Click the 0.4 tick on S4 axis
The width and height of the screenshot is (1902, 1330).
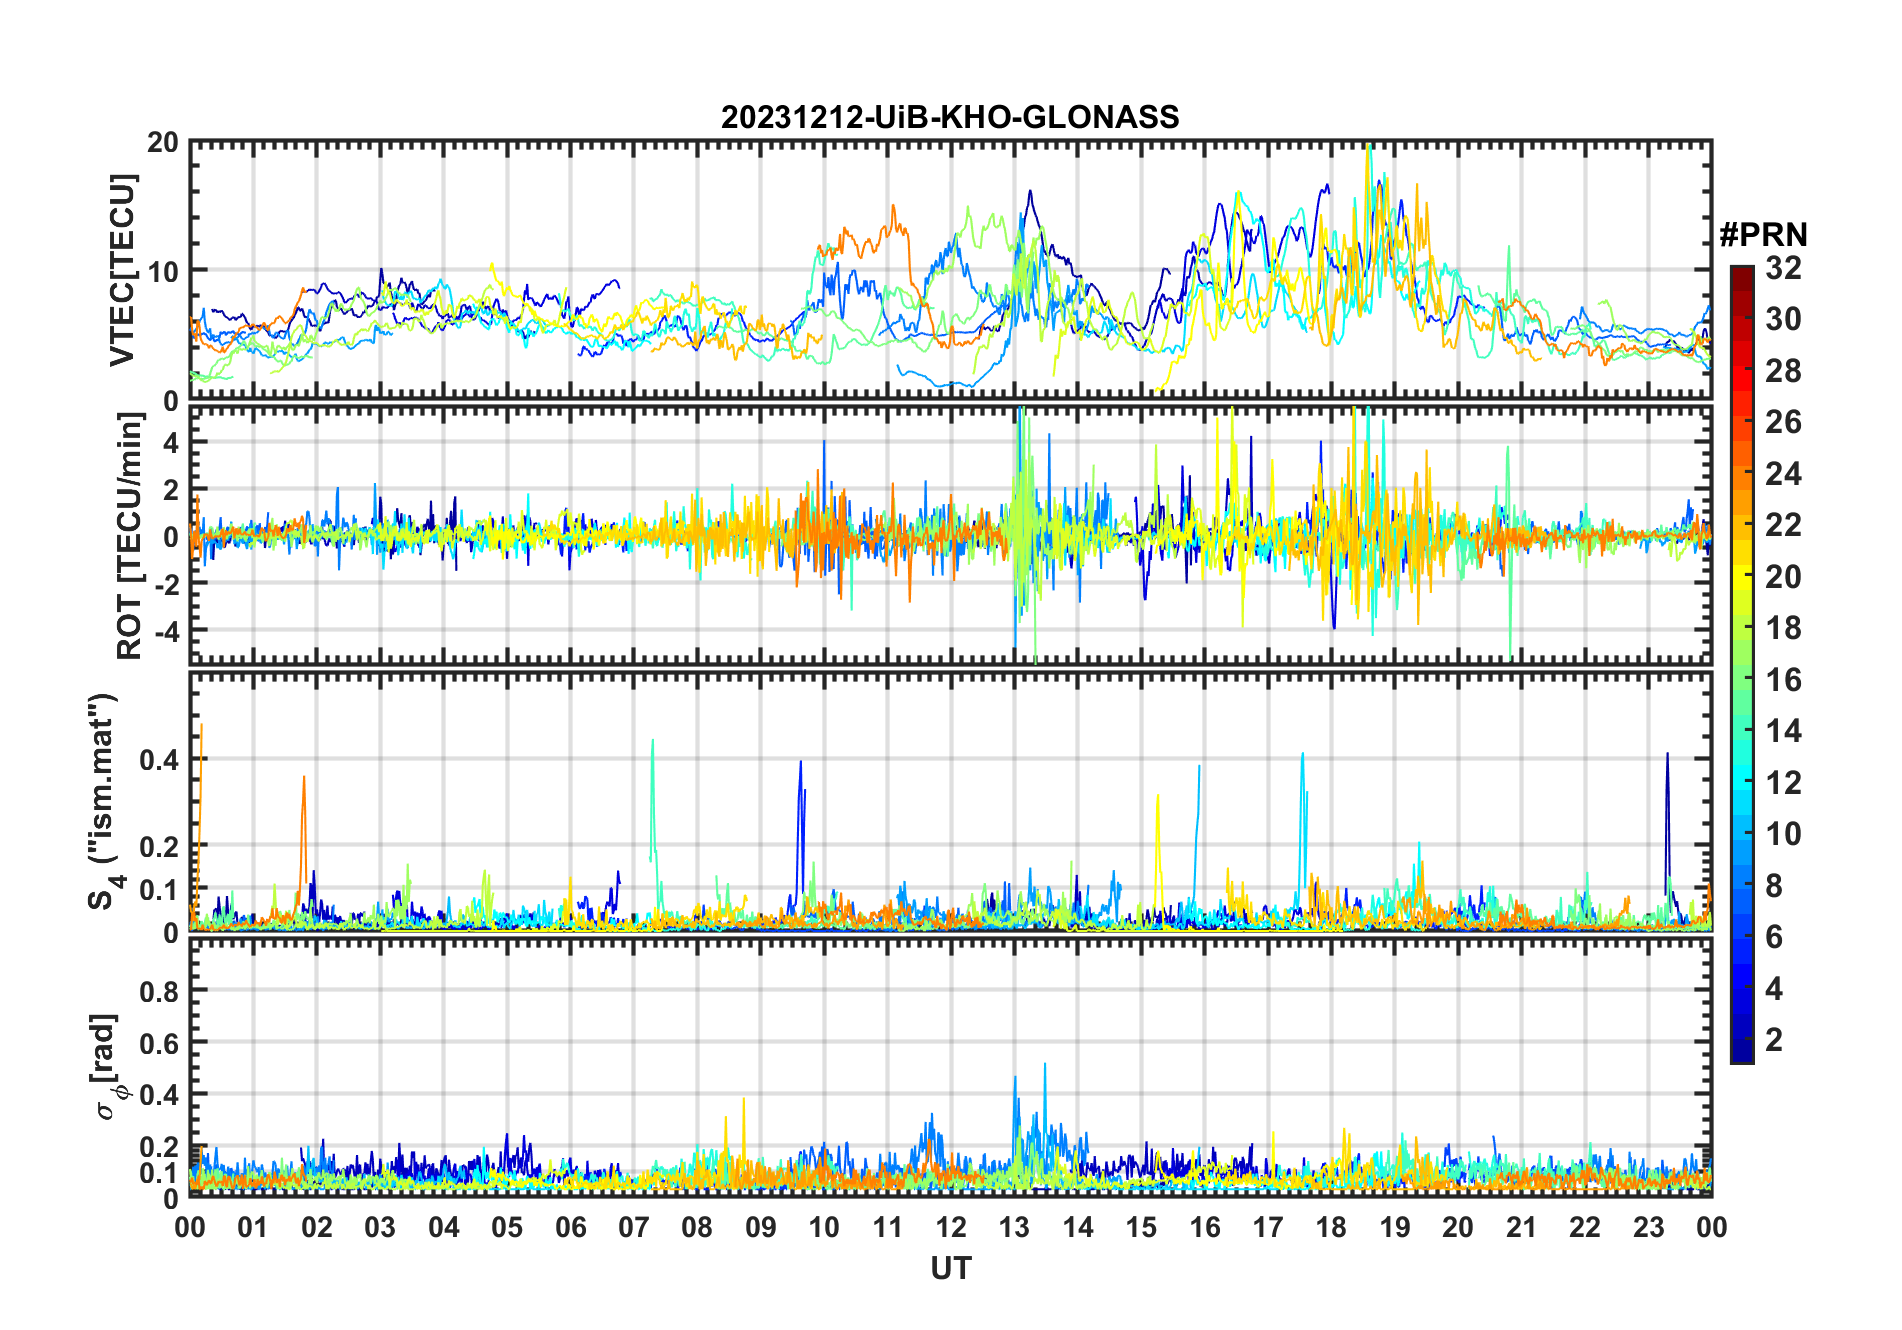(x=159, y=759)
